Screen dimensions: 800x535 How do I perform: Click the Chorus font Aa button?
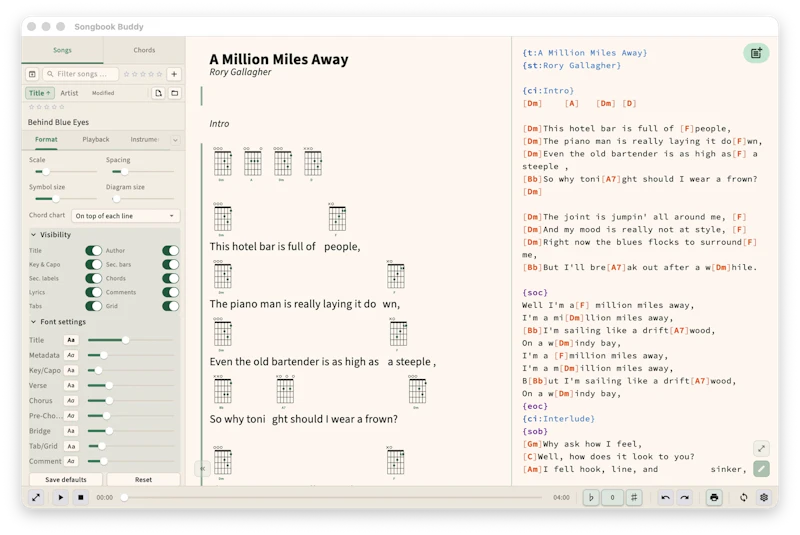point(71,400)
